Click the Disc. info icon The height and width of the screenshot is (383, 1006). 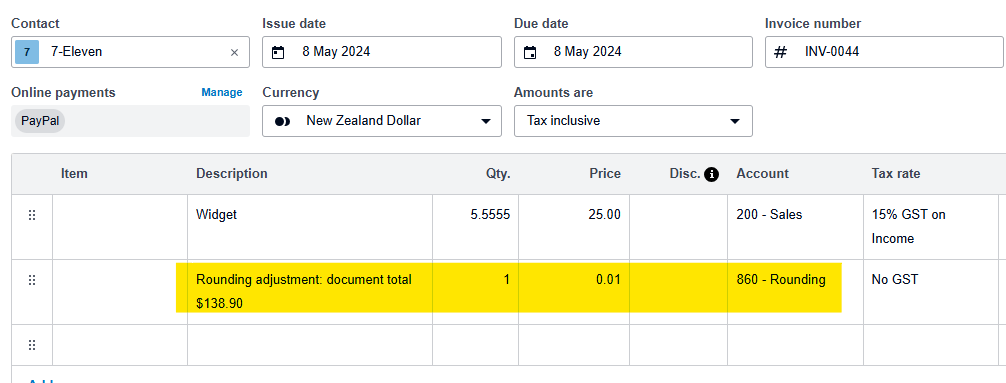coord(711,174)
